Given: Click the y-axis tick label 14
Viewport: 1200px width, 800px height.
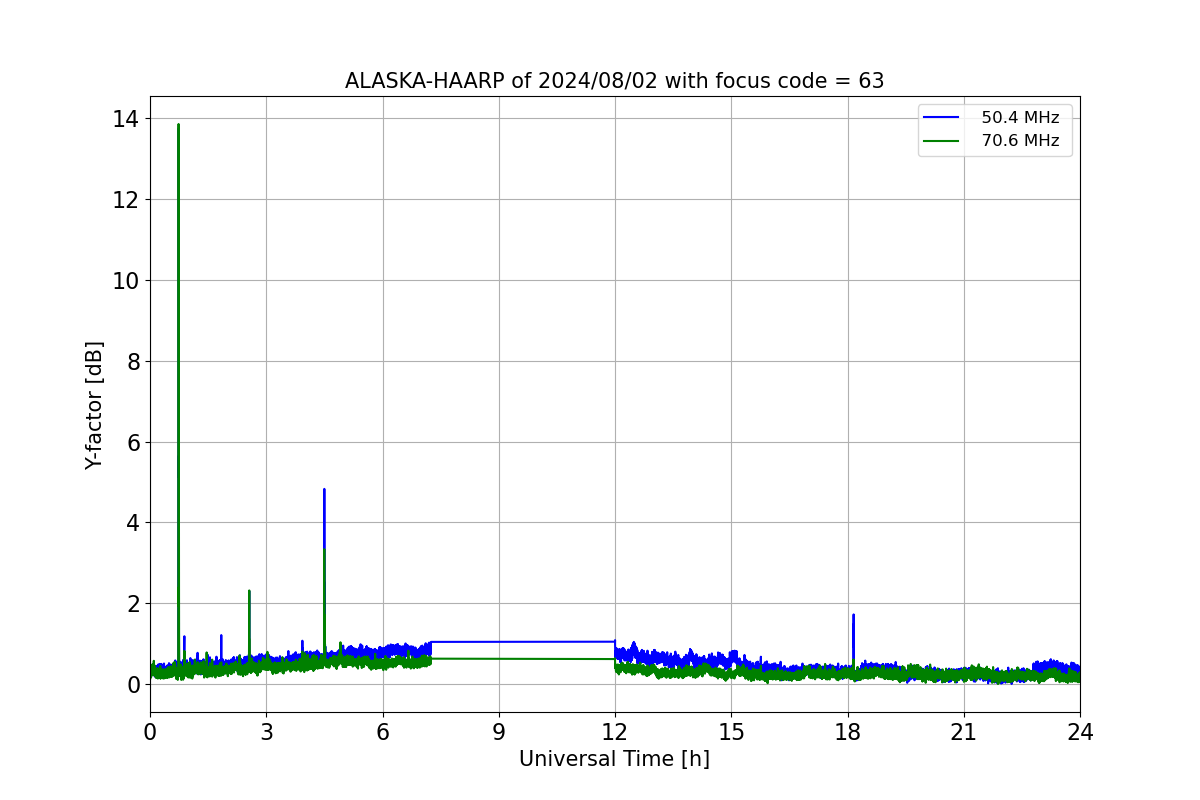Looking at the screenshot, I should (127, 119).
